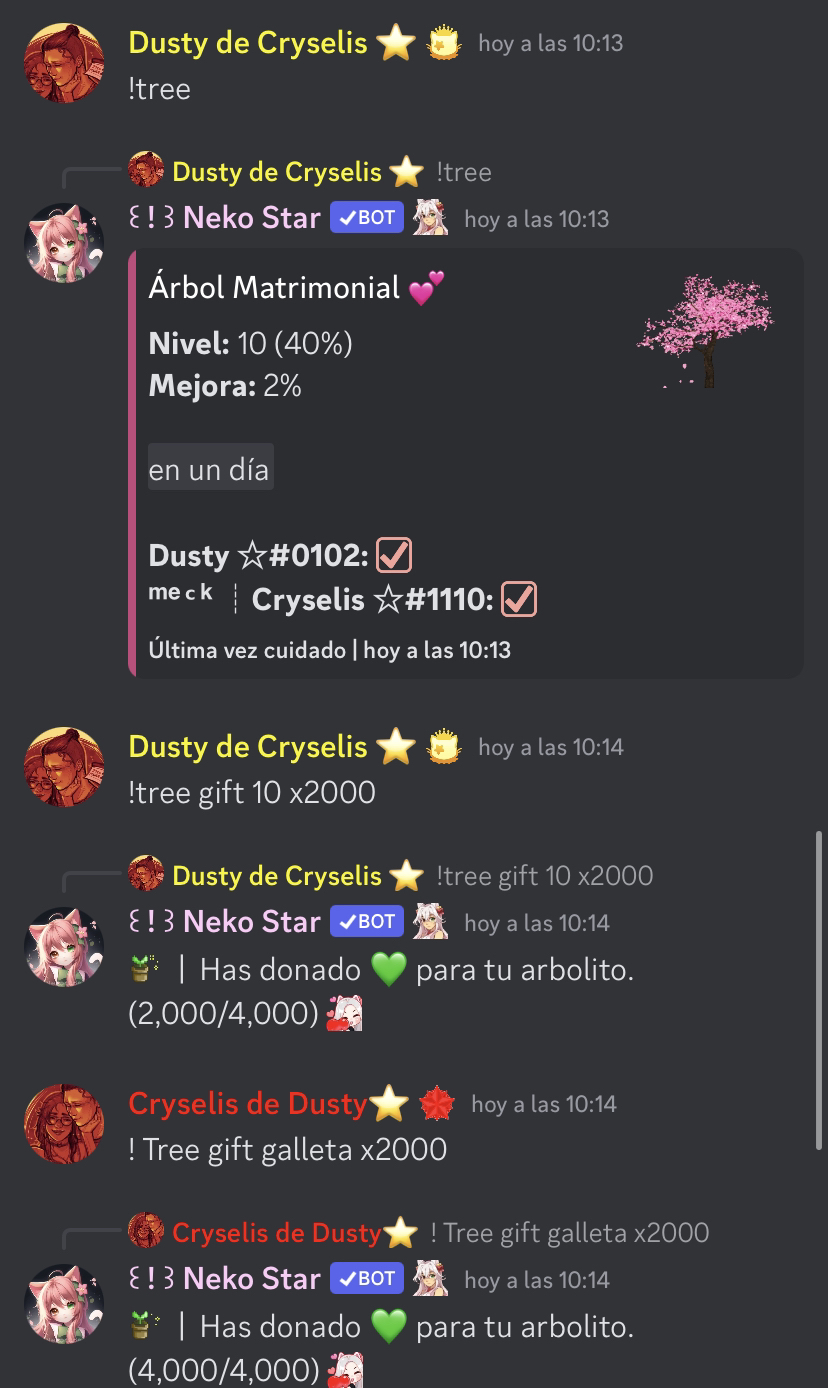The width and height of the screenshot is (828, 1388).
Task: Jump to replied message "!tree gift 10 x2000"
Action: (x=545, y=876)
